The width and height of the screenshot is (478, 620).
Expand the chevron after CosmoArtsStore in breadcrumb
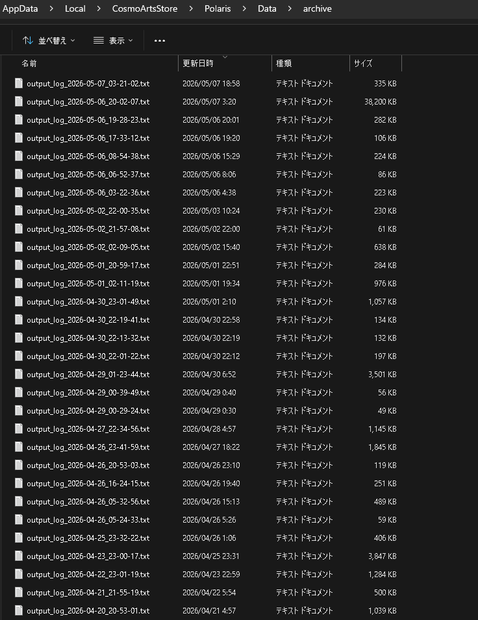(191, 9)
